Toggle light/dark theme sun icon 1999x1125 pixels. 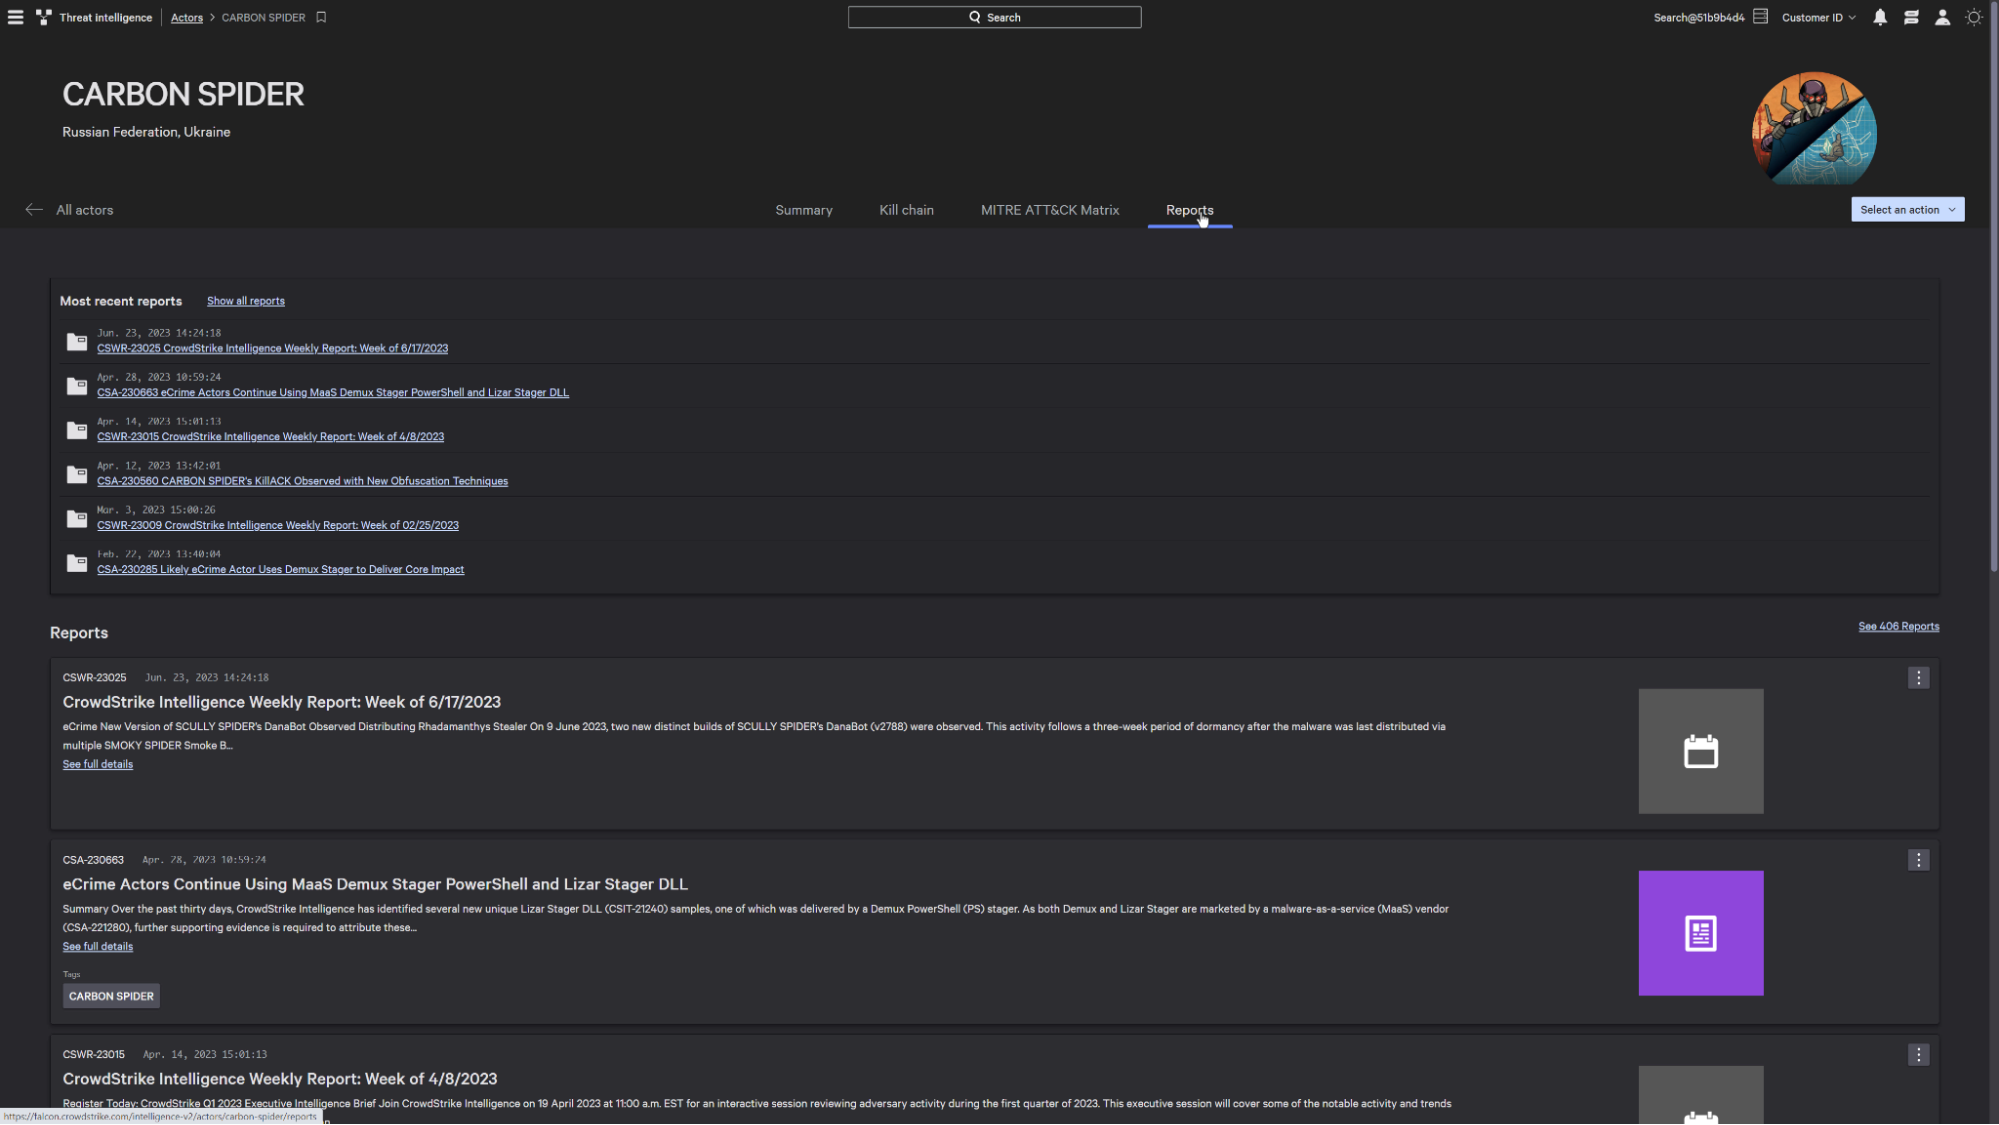[x=1973, y=17]
